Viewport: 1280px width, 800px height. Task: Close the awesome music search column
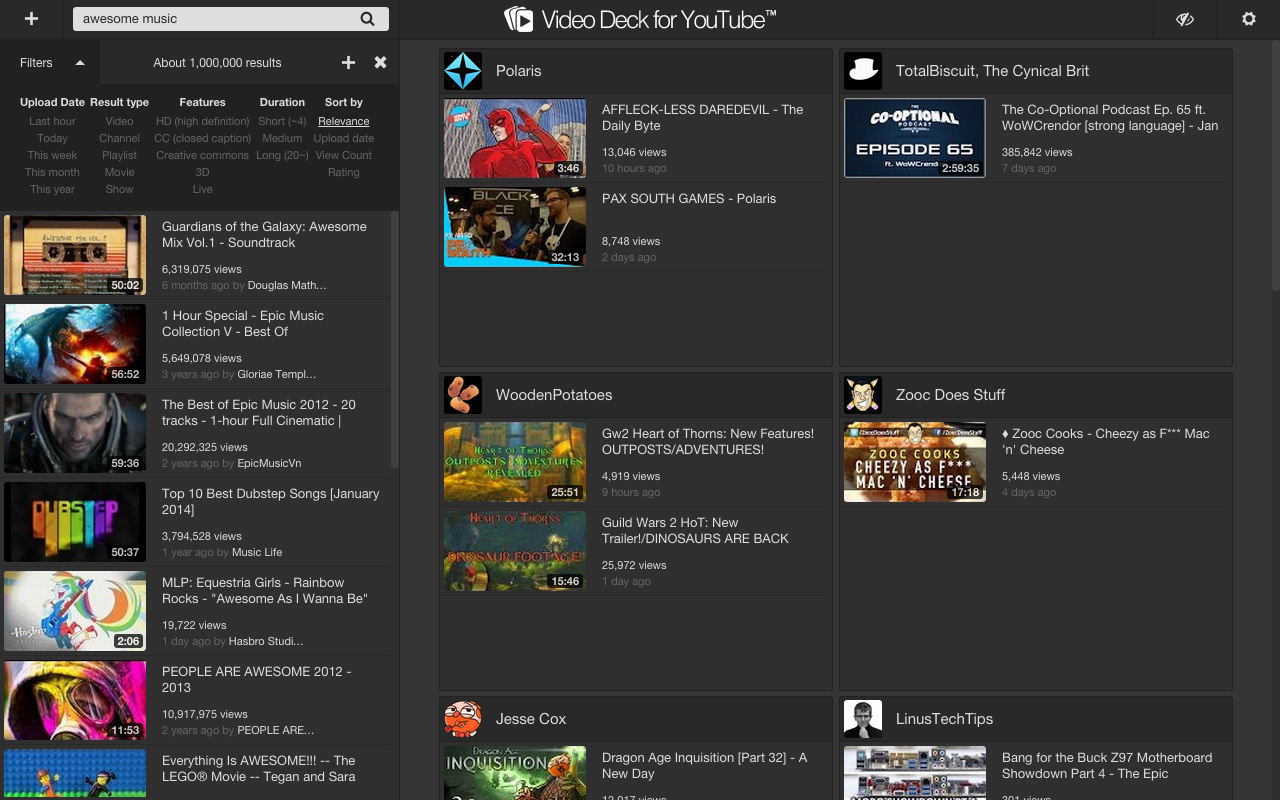380,62
